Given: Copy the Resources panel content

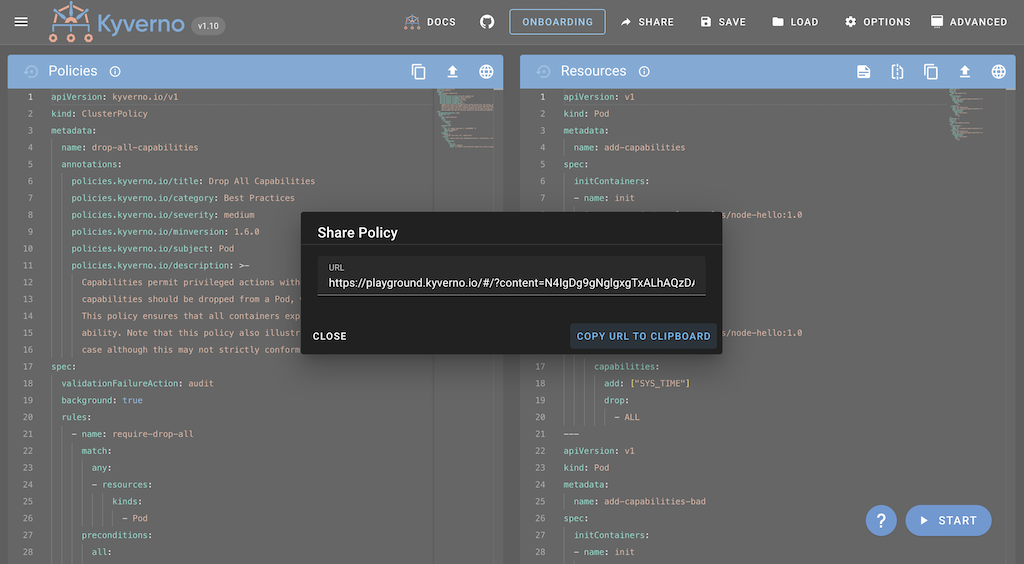Looking at the screenshot, I should 931,71.
